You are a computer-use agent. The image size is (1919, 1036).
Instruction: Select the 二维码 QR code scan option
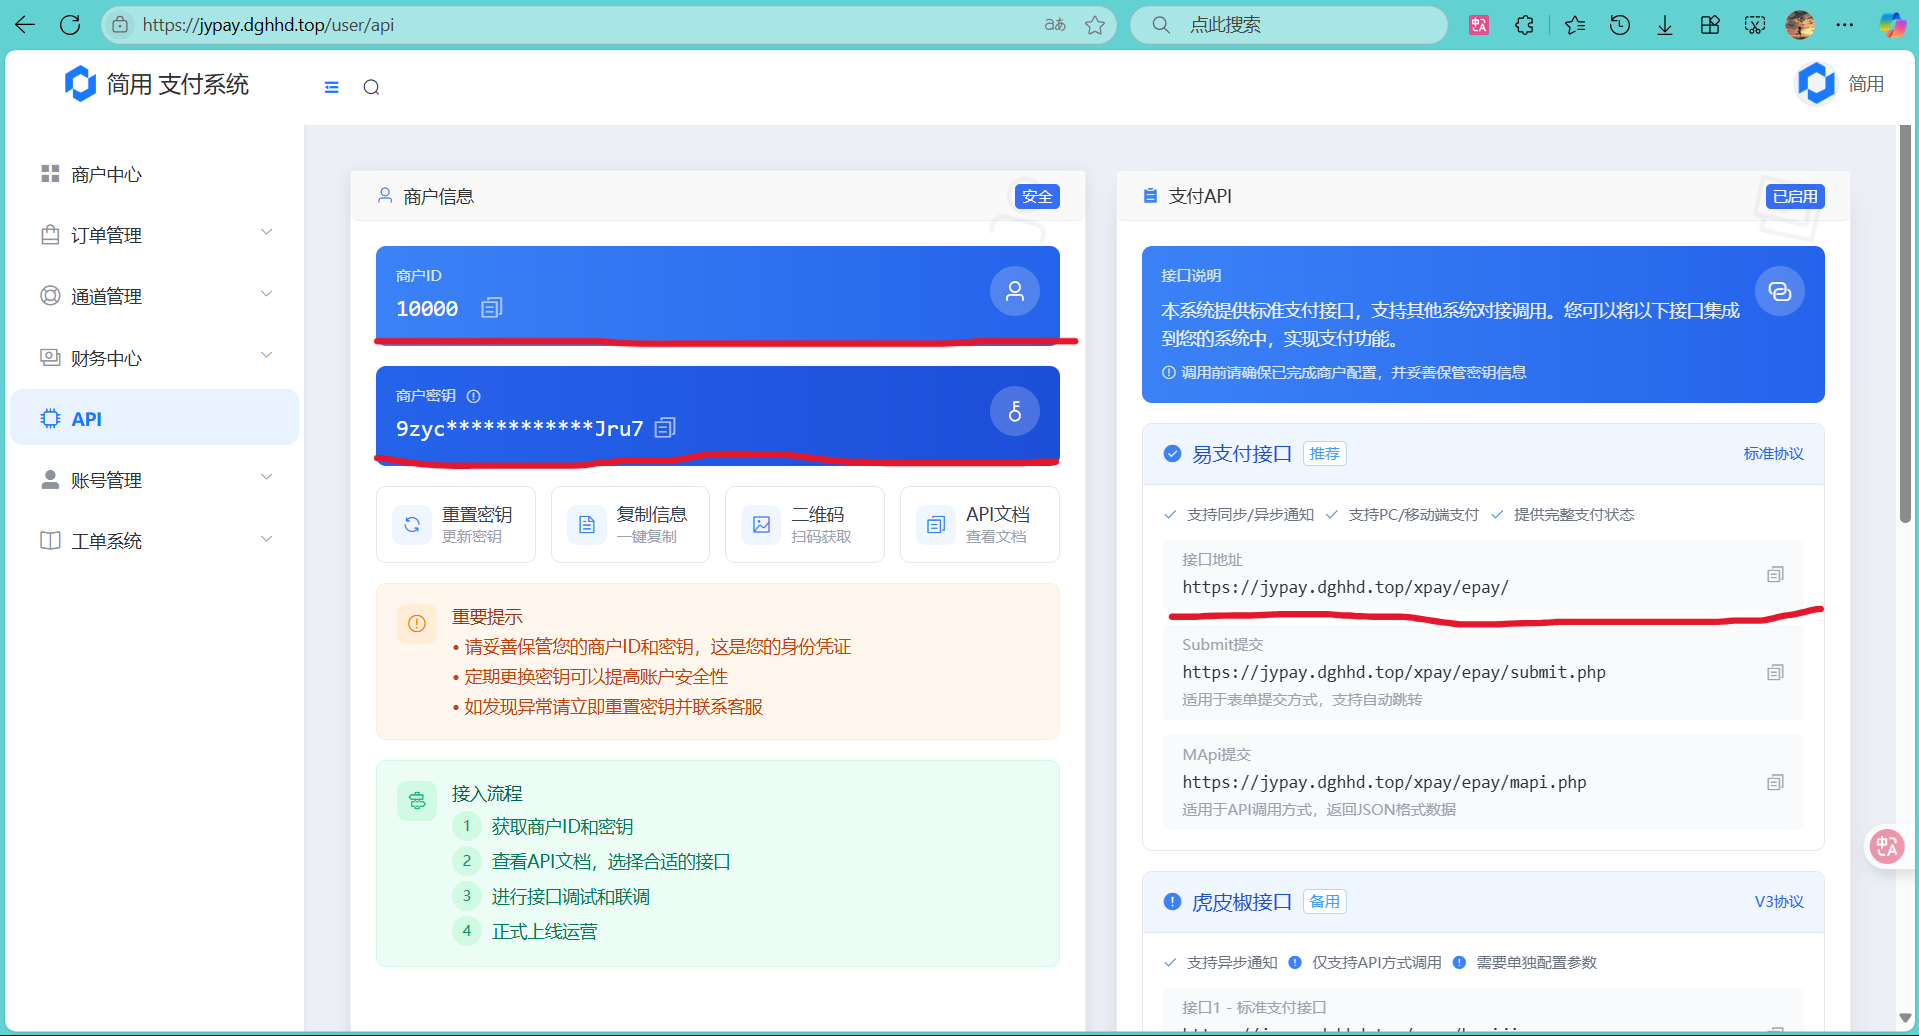804,523
